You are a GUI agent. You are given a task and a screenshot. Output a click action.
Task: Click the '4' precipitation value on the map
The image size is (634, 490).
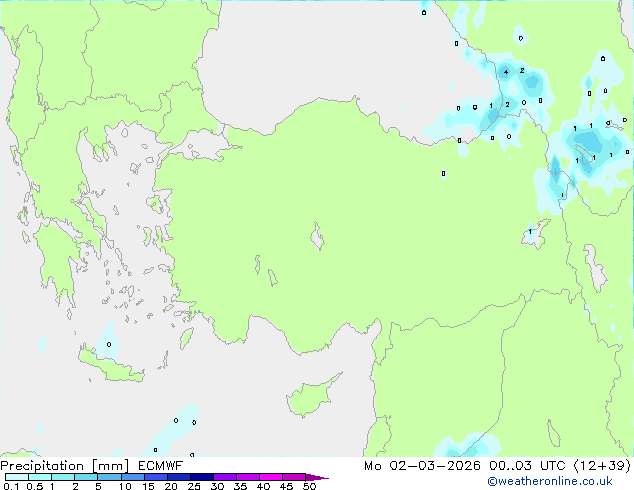pos(506,72)
